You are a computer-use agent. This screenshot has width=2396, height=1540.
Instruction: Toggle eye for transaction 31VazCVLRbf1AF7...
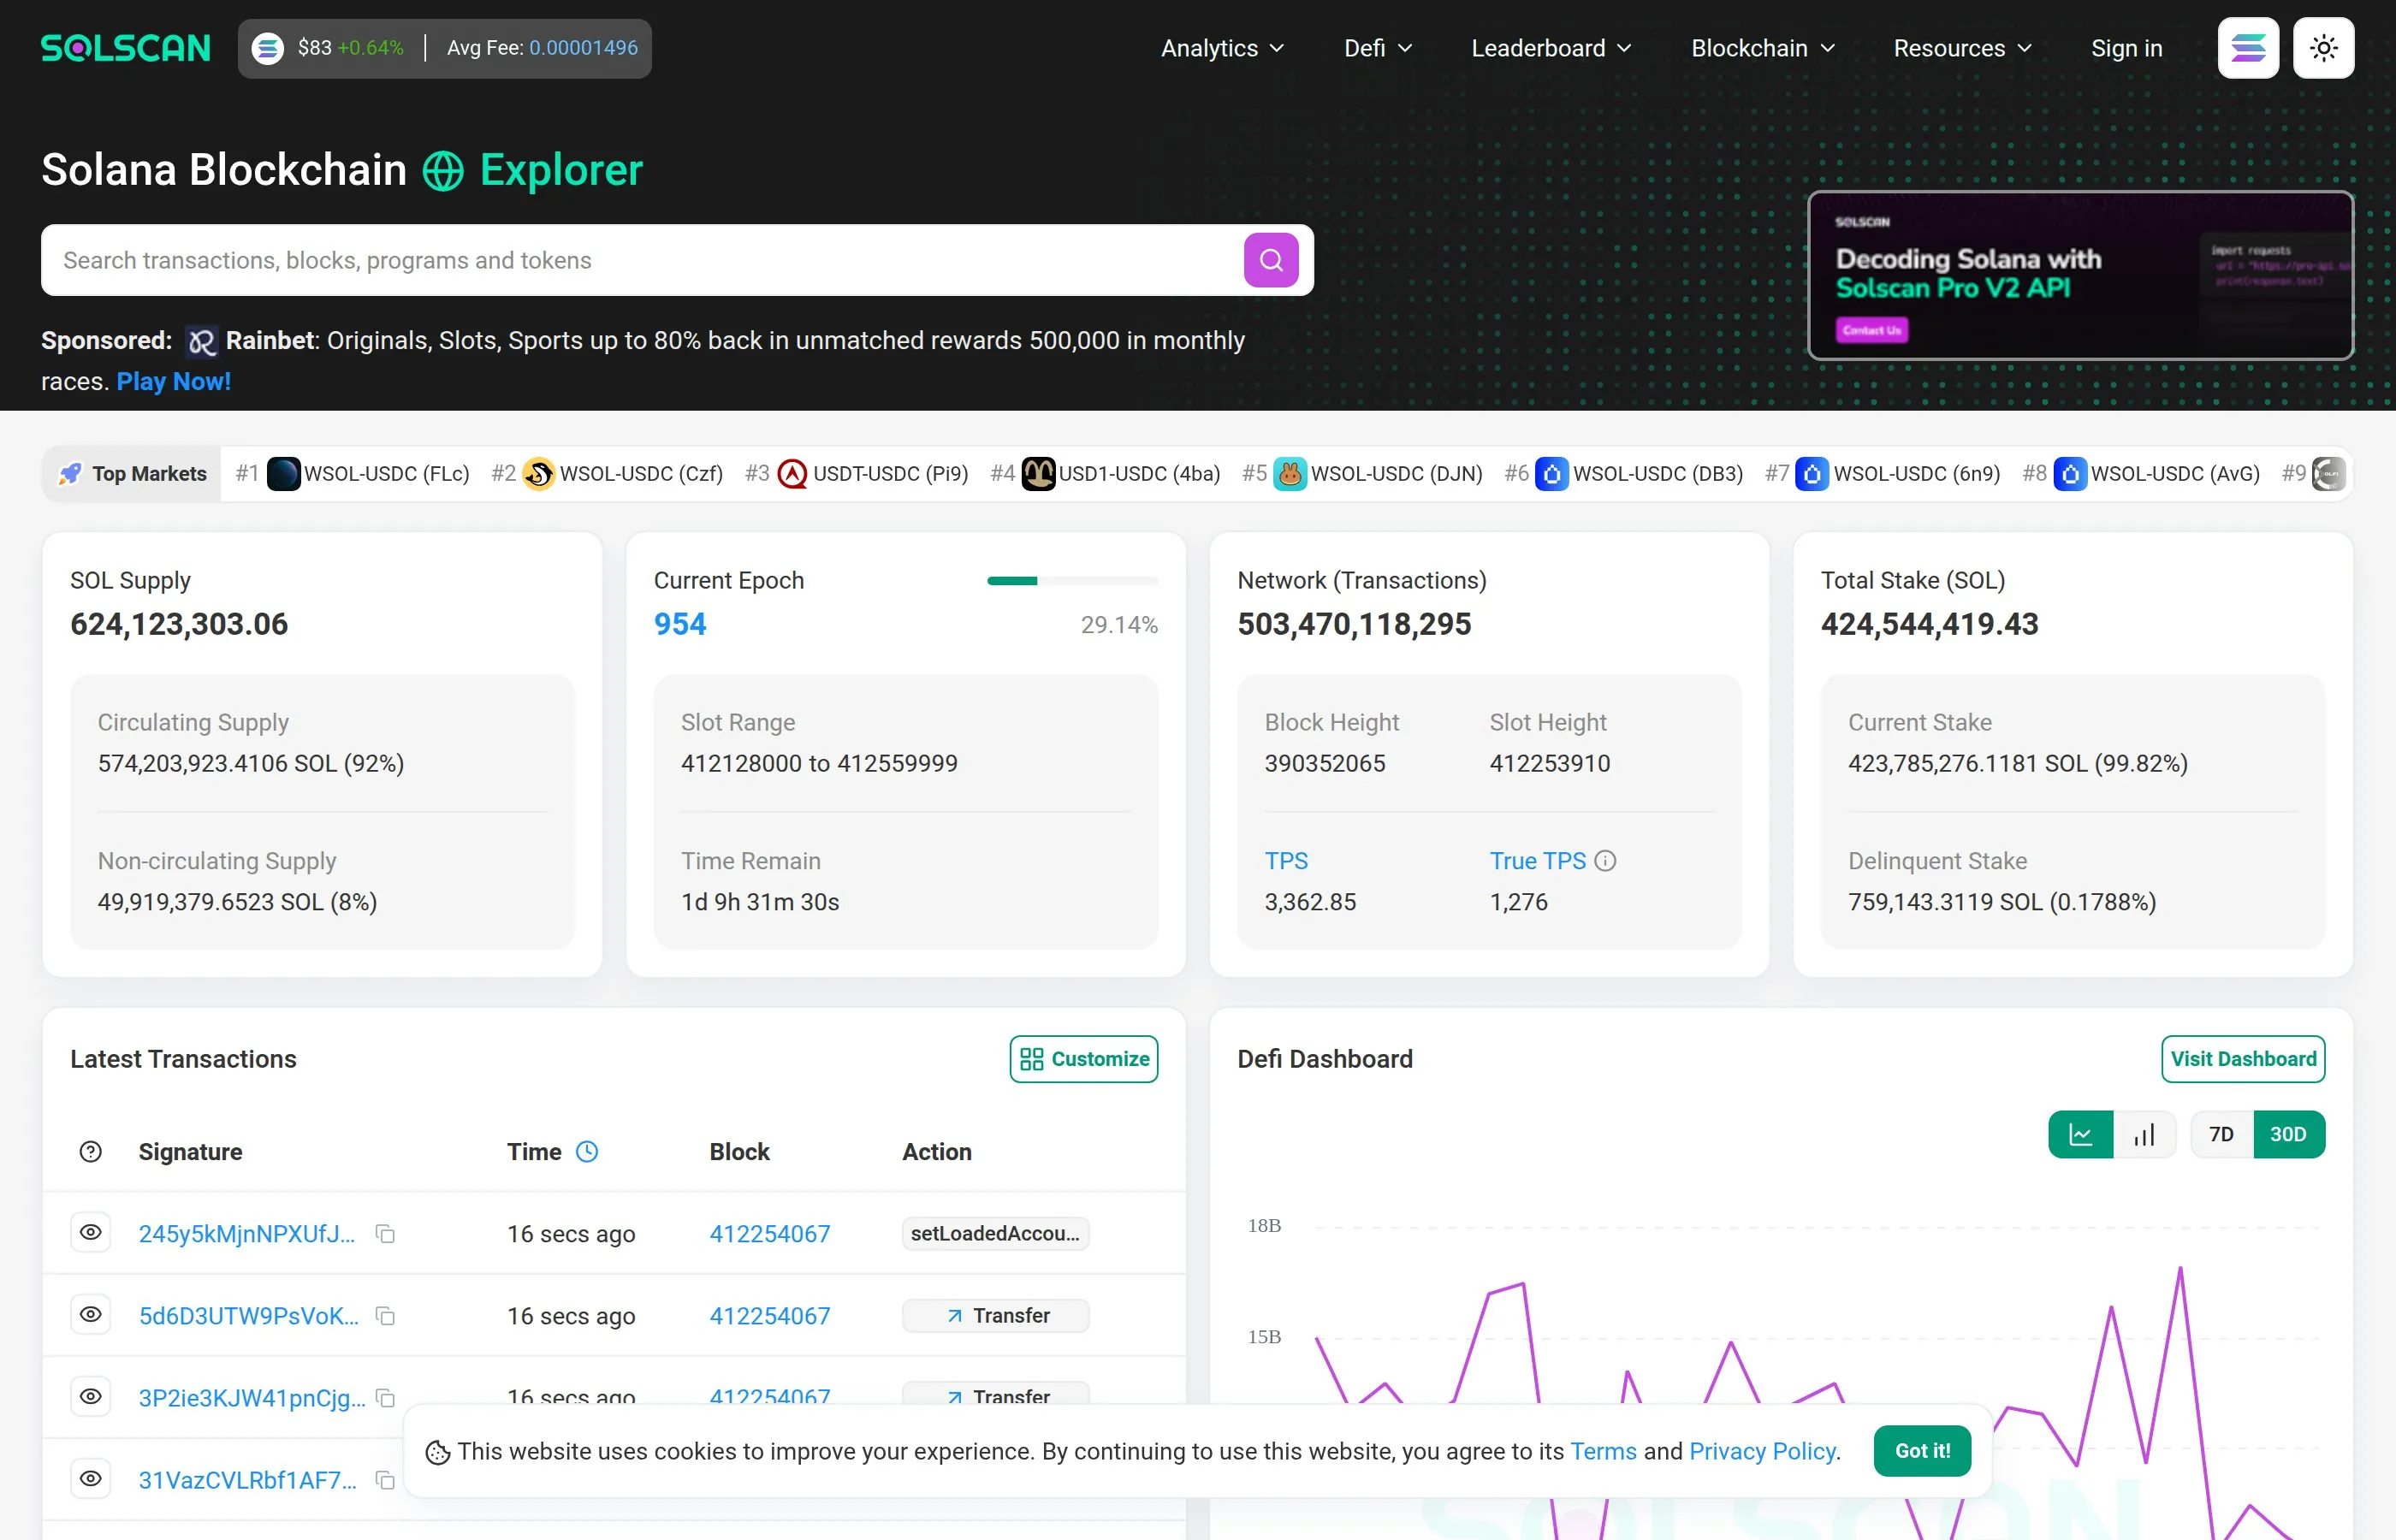coord(91,1479)
